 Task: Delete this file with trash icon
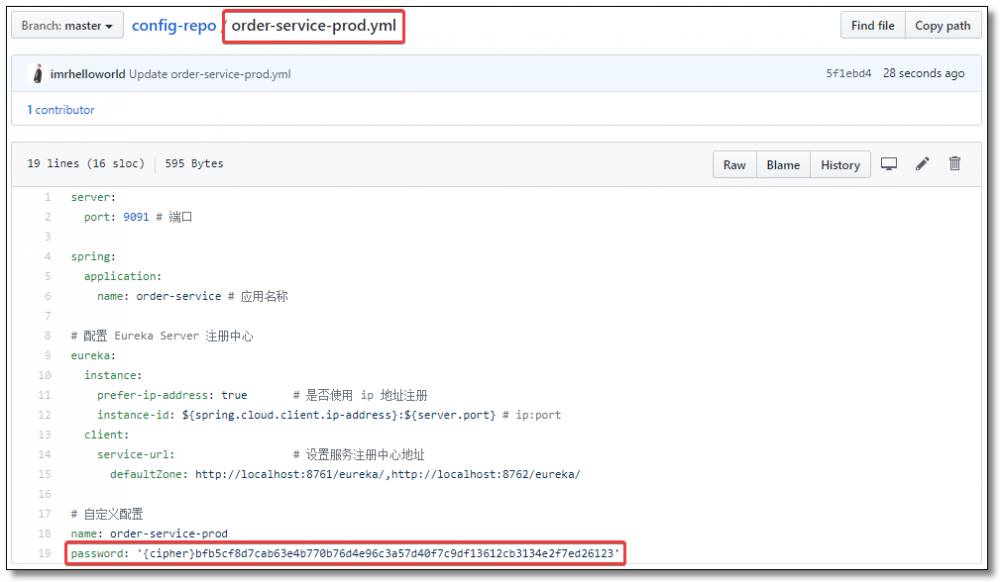tap(955, 164)
